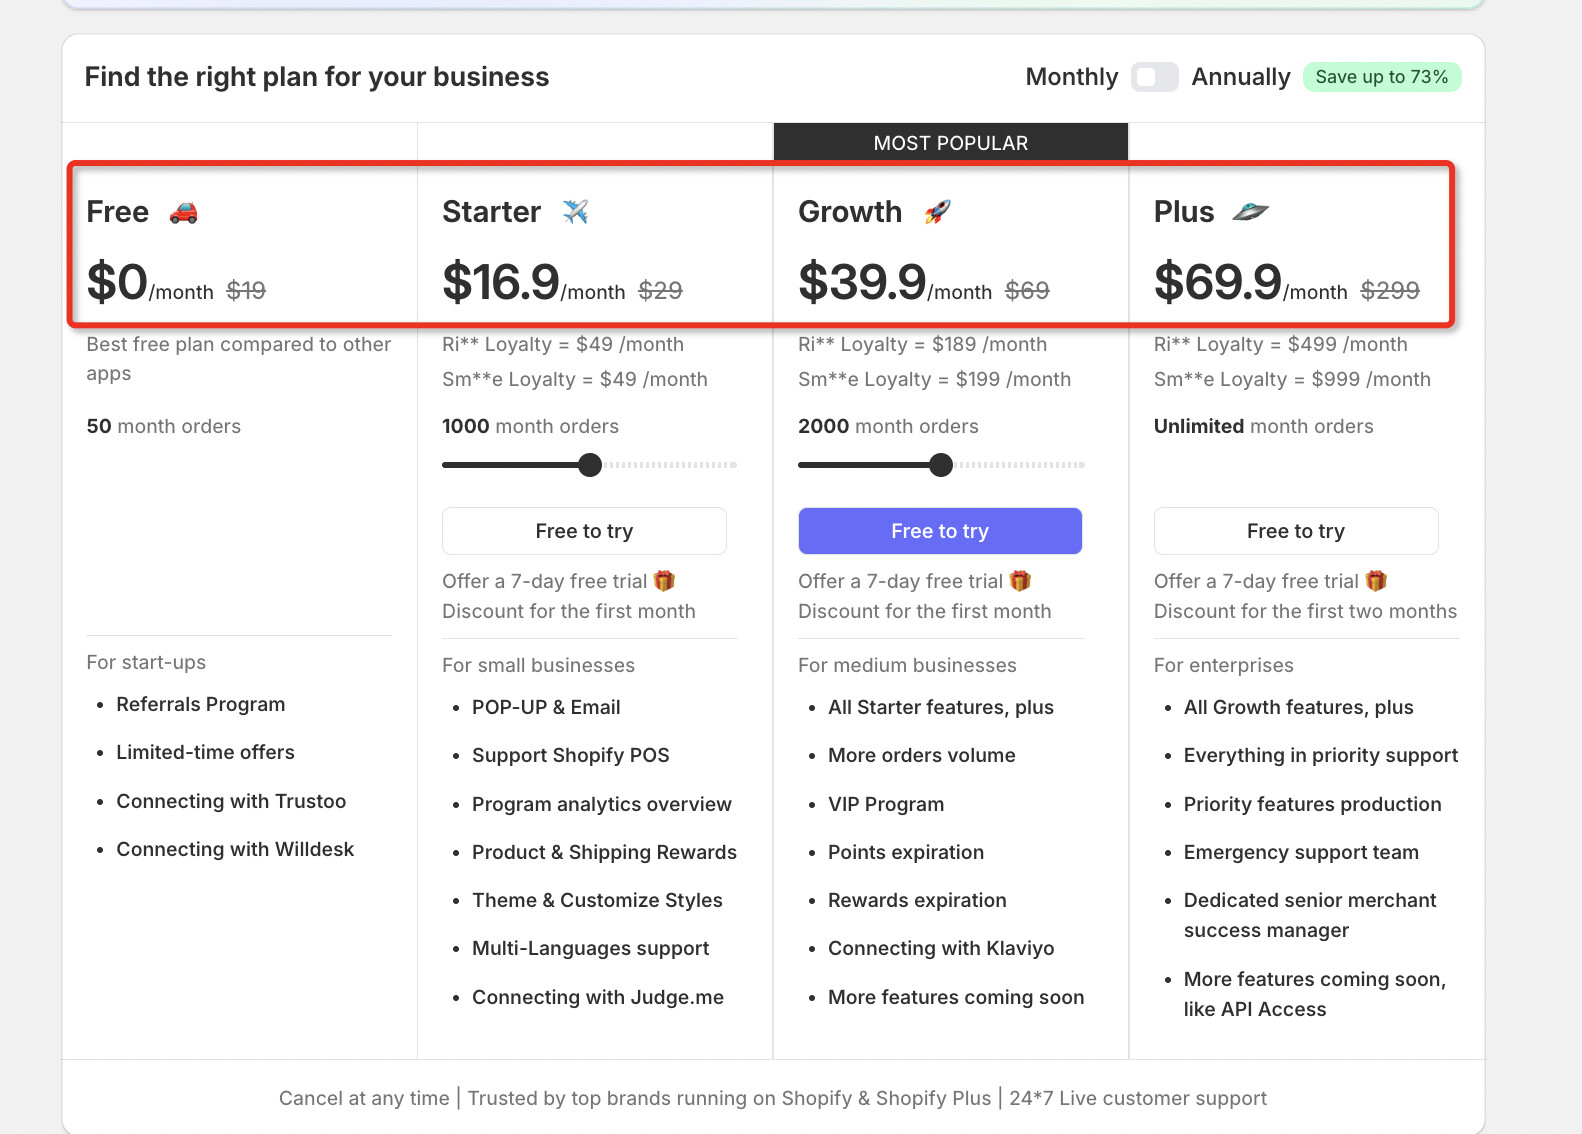This screenshot has height=1134, width=1582.
Task: Select the Annually billing label
Action: pyautogui.click(x=1241, y=77)
